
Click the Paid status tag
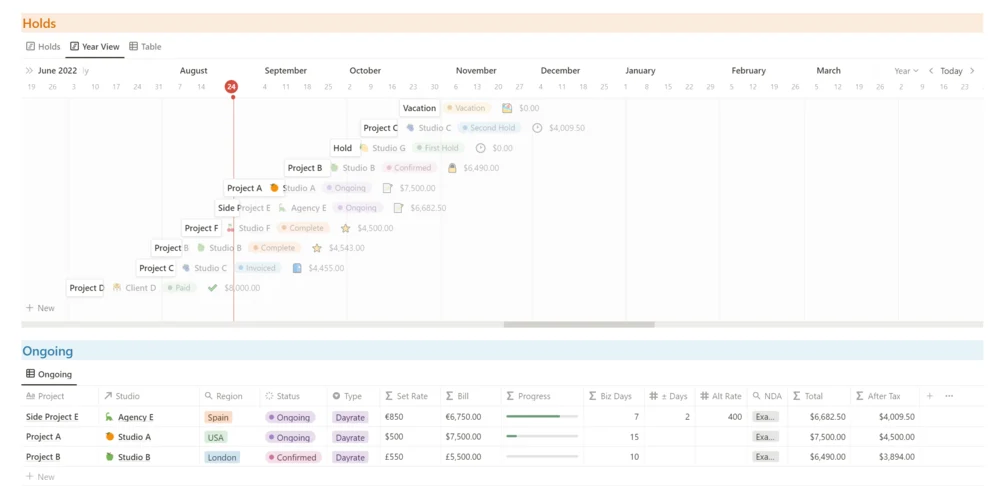(x=179, y=288)
